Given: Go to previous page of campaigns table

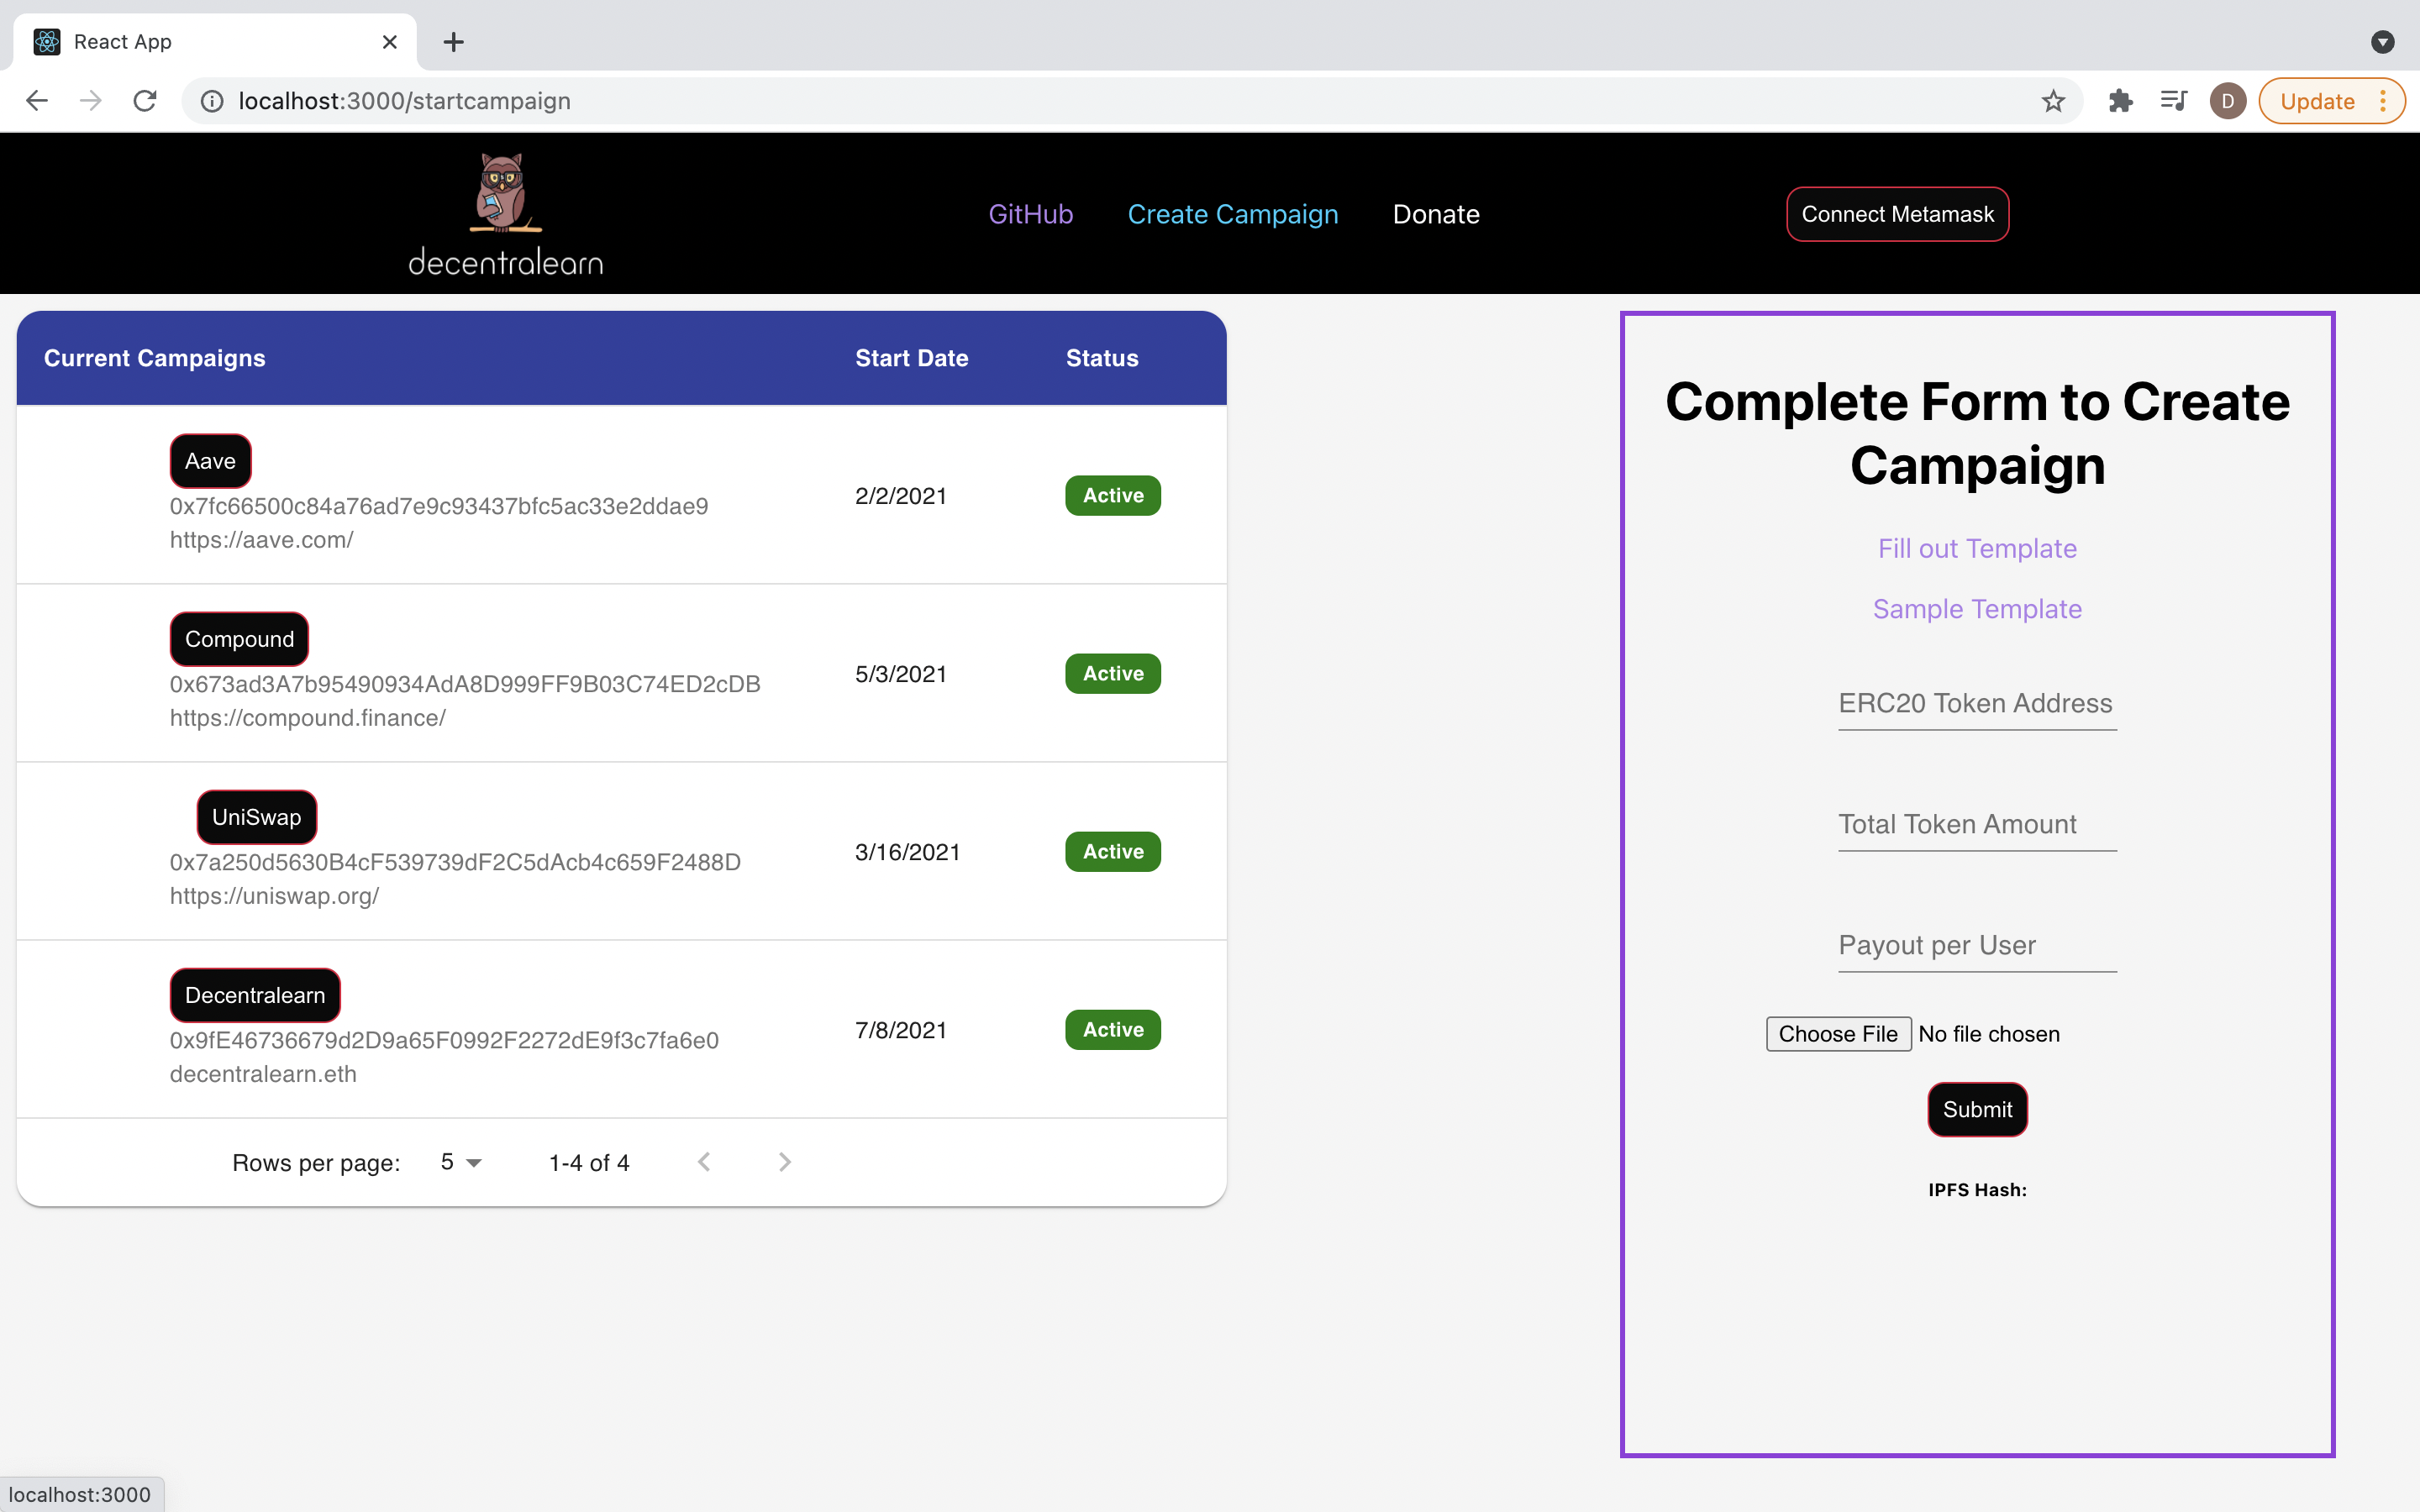Looking at the screenshot, I should [704, 1162].
